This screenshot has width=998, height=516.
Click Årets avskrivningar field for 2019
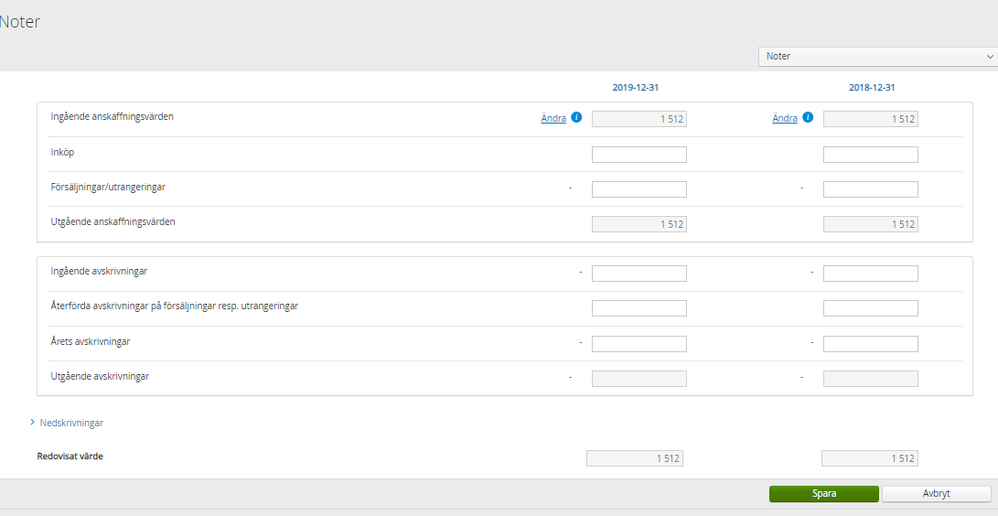(639, 344)
